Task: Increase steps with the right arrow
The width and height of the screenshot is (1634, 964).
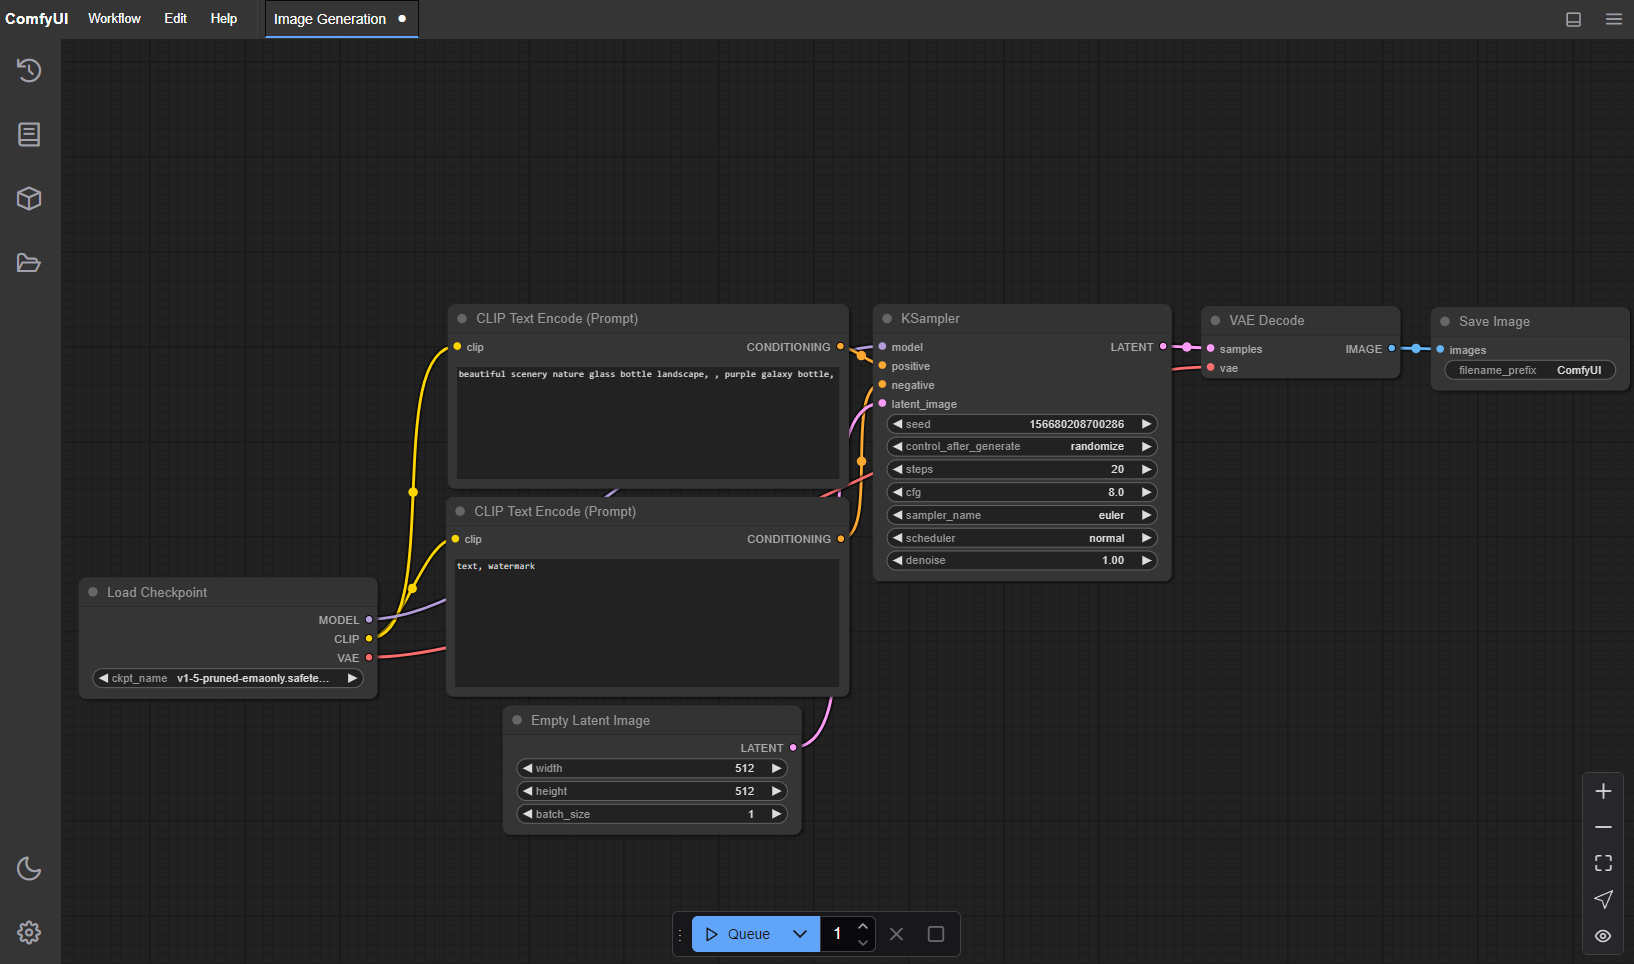Action: [x=1146, y=469]
